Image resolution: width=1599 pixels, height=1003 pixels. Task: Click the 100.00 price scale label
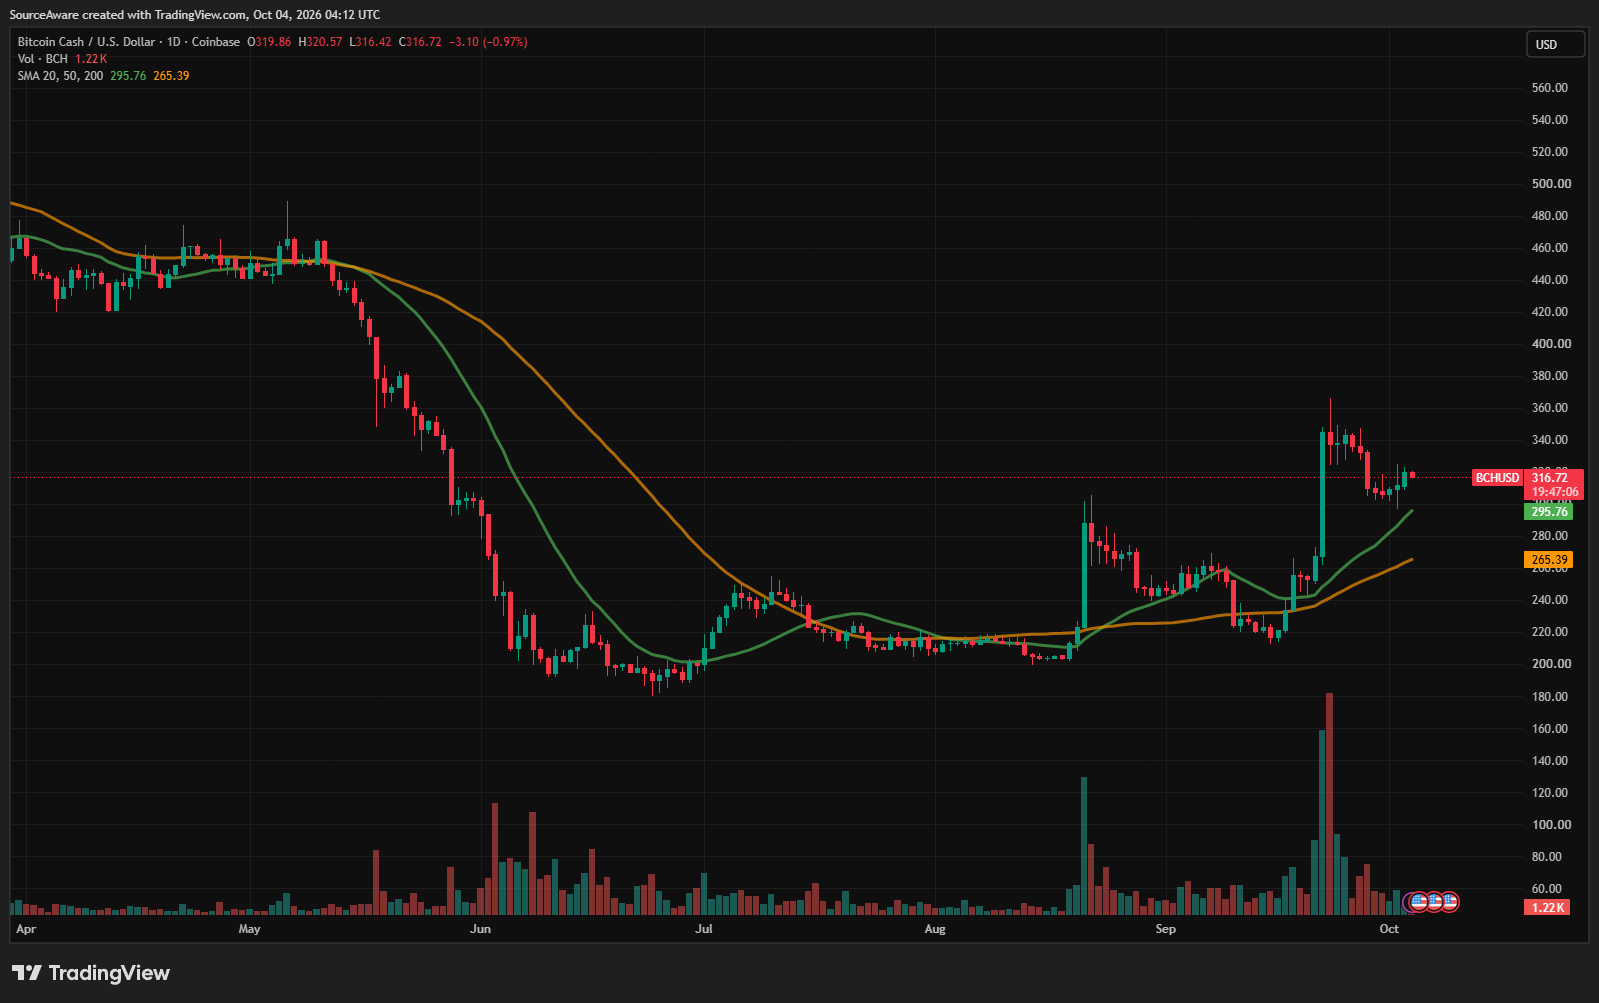[x=1551, y=825]
